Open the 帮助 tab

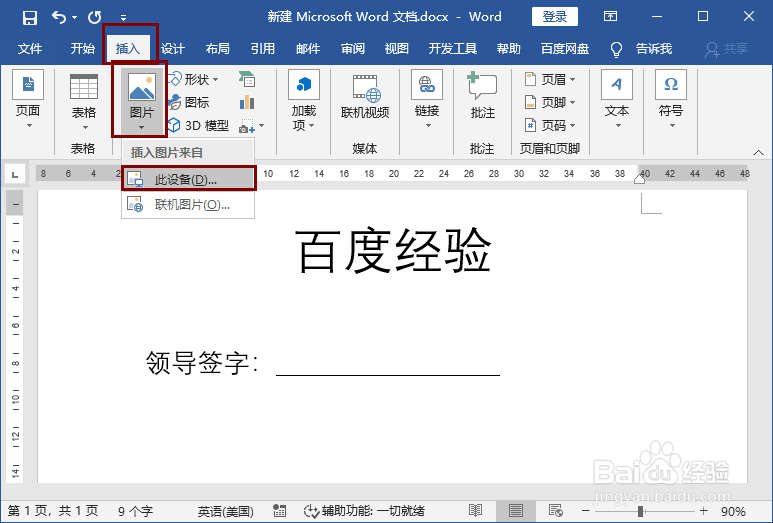[508, 49]
